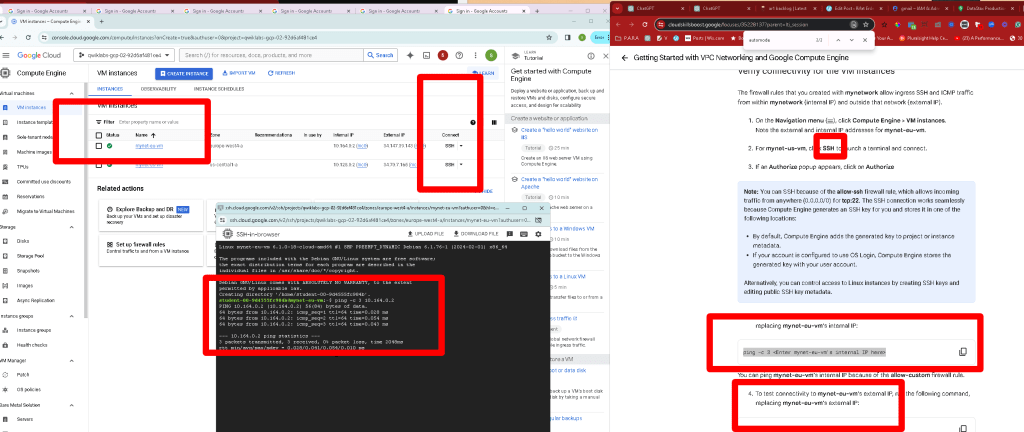The width and height of the screenshot is (1024, 432).
Task: Open Create a hello world website on Apache tutorial
Action: (x=560, y=183)
